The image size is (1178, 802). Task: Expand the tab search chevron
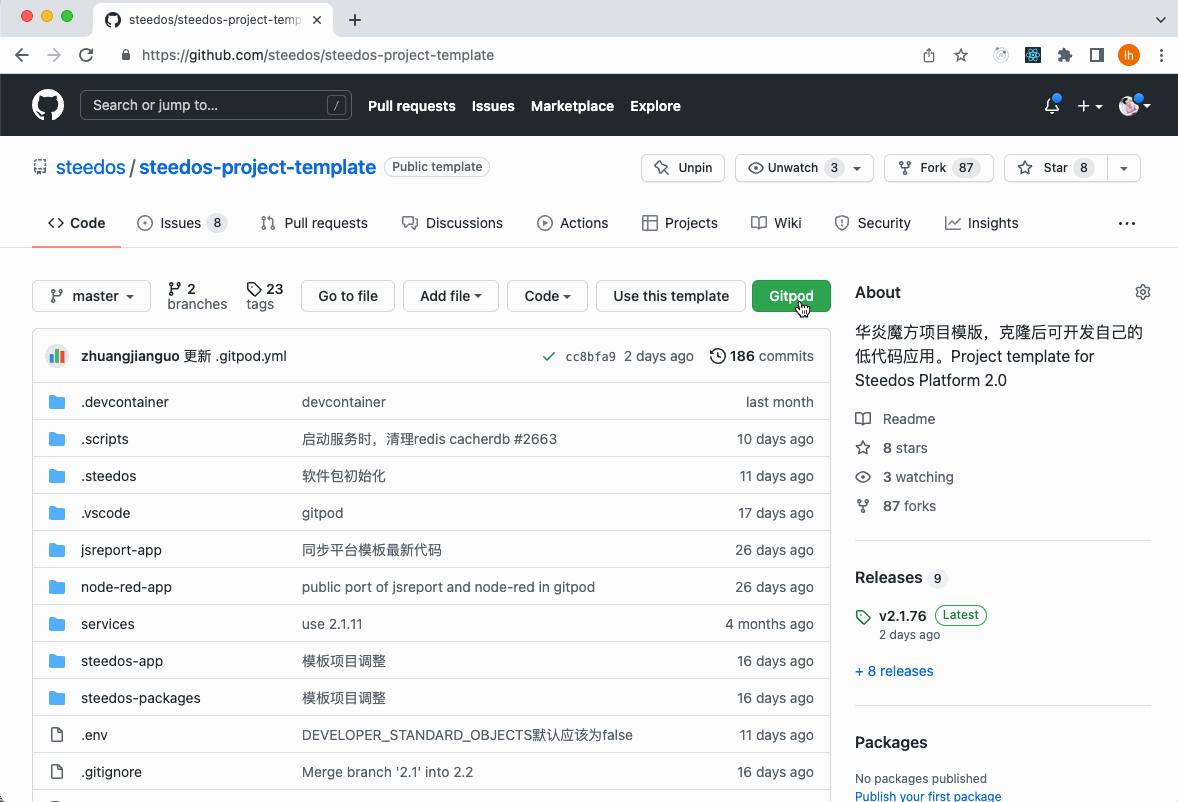tap(1161, 20)
